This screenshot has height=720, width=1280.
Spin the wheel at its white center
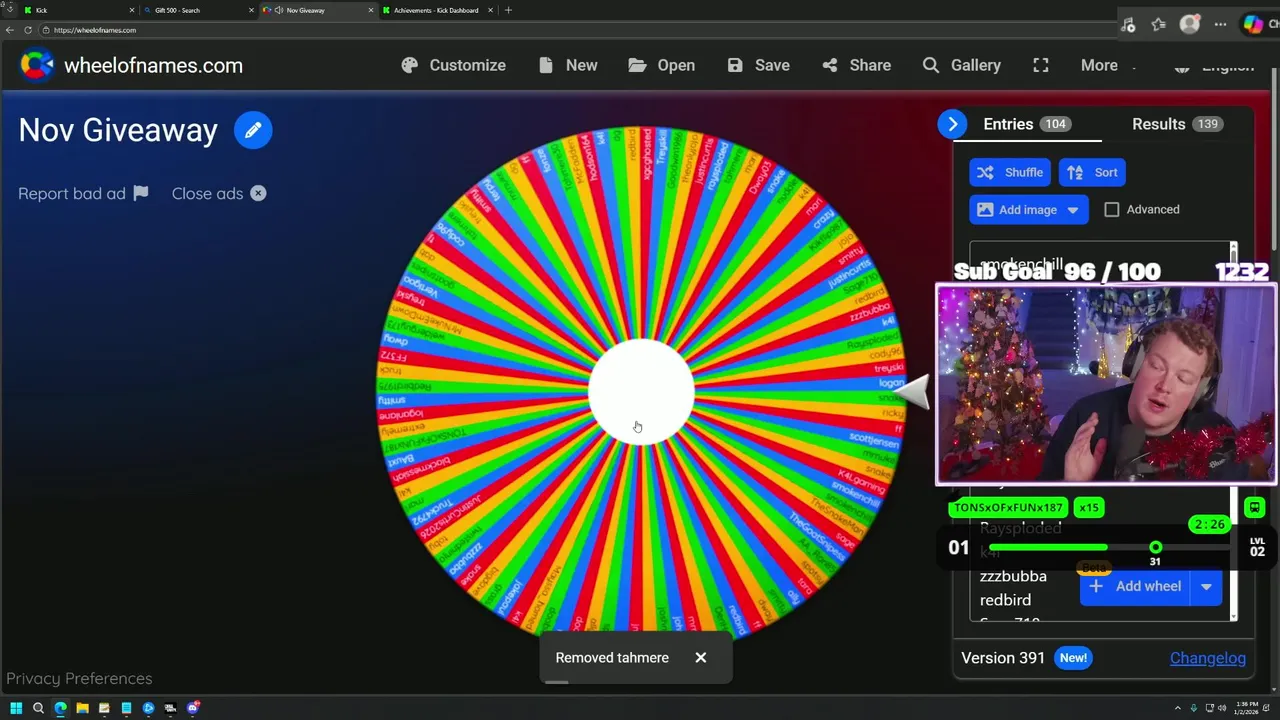tap(641, 391)
